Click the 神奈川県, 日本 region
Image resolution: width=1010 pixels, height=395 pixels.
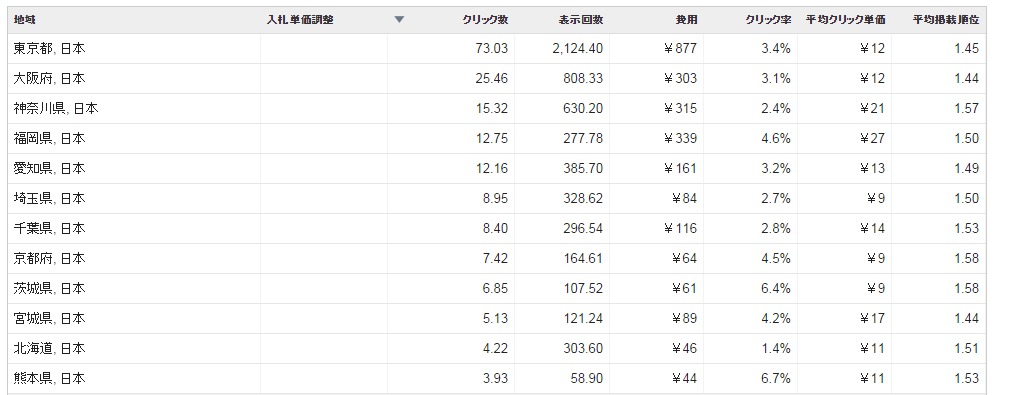(56, 108)
